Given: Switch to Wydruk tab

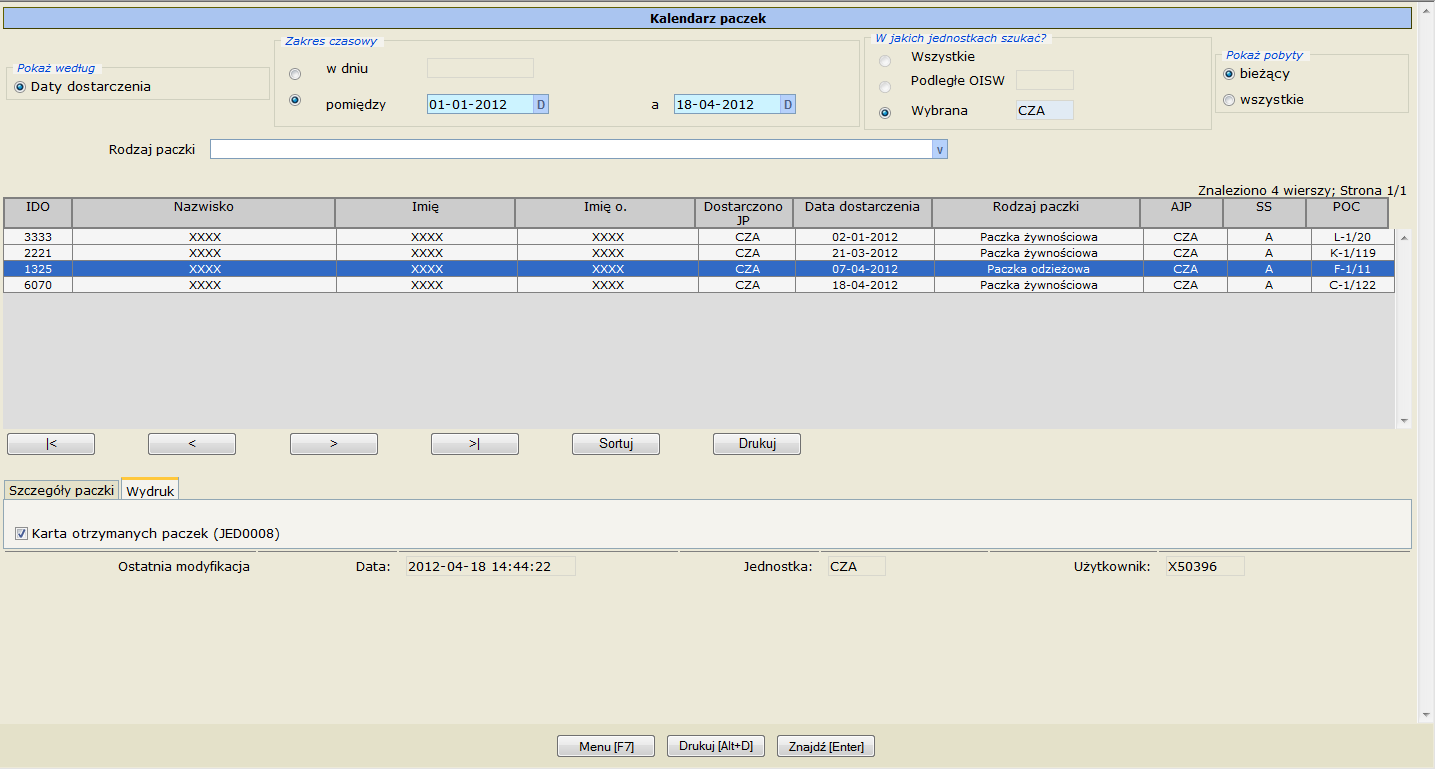Looking at the screenshot, I should (x=150, y=491).
